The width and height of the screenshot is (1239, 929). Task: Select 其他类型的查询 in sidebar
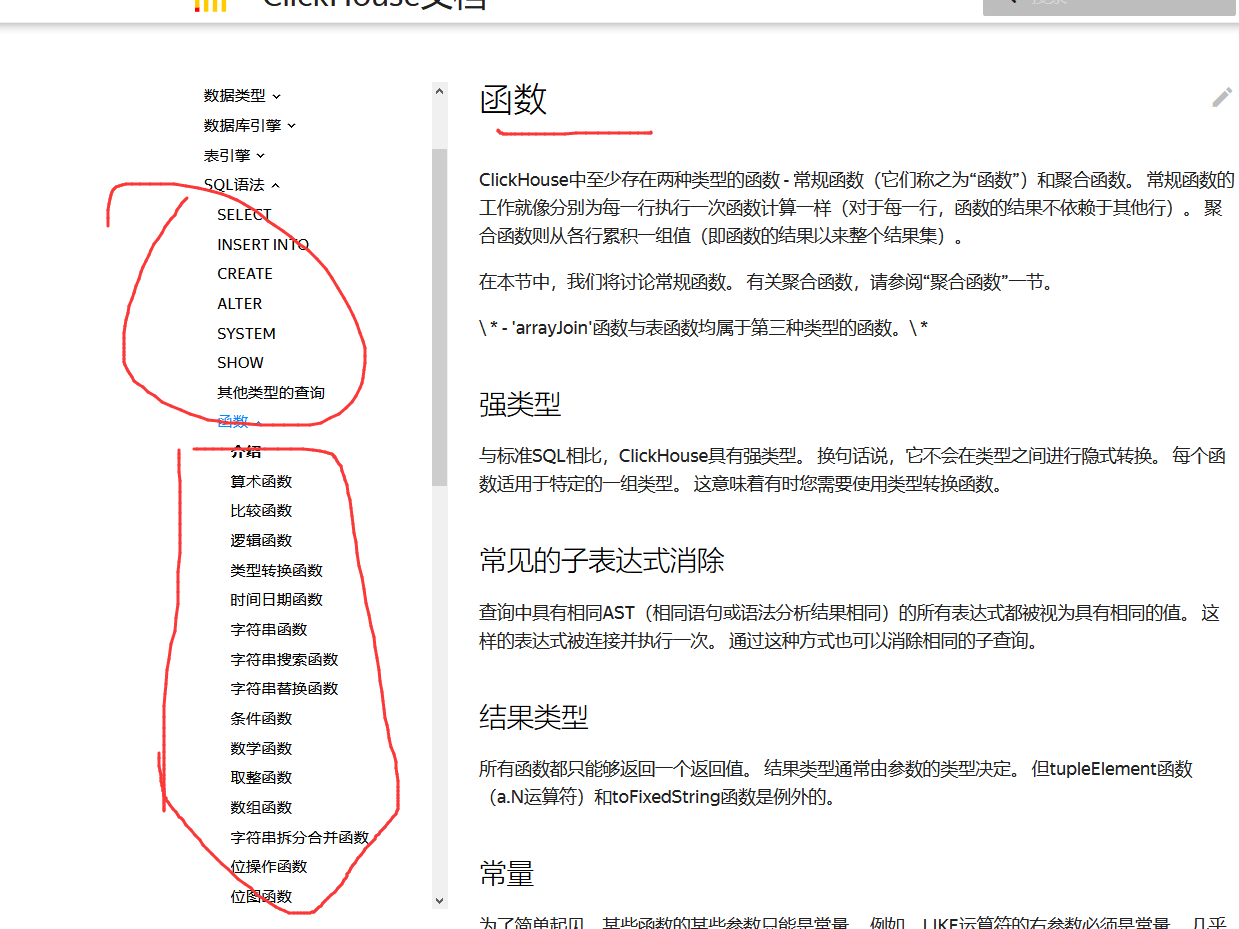tap(271, 393)
